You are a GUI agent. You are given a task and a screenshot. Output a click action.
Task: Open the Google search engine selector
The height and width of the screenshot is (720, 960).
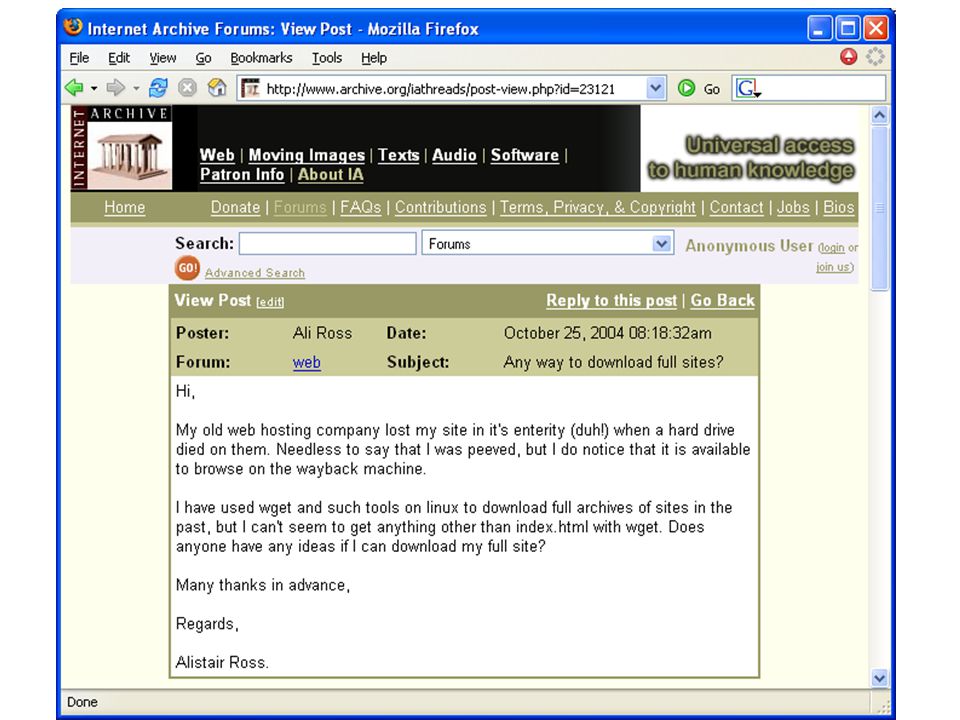tap(748, 89)
